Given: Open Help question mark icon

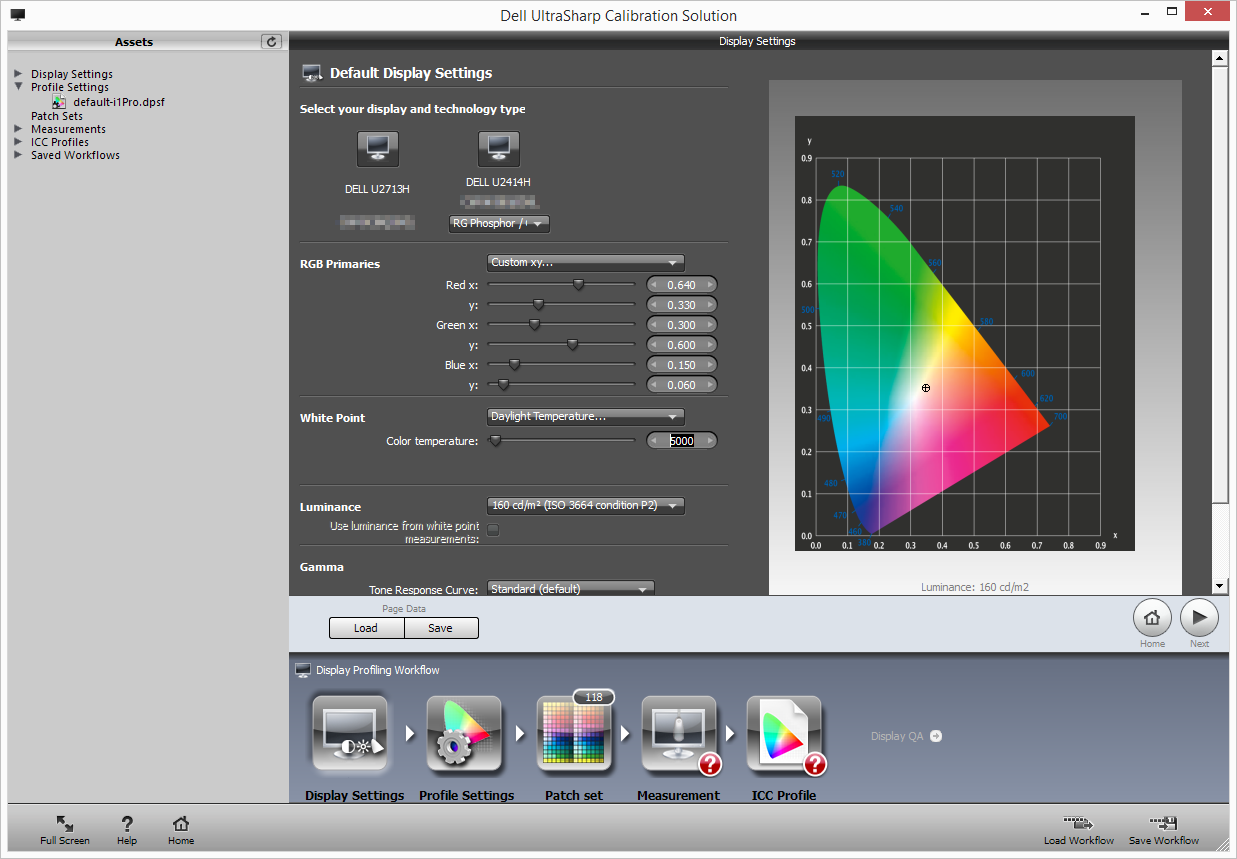Looking at the screenshot, I should 127,823.
